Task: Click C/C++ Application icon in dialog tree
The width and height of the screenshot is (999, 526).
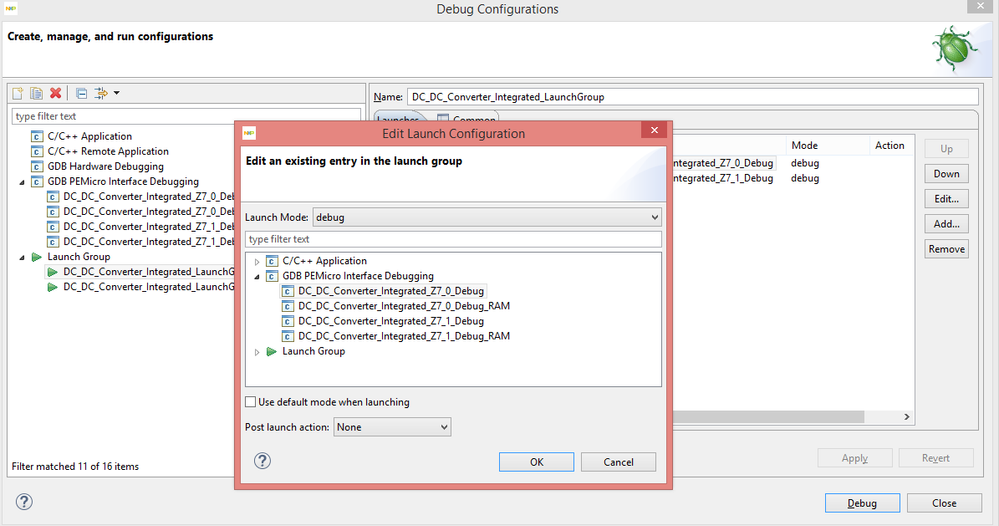Action: [272, 261]
